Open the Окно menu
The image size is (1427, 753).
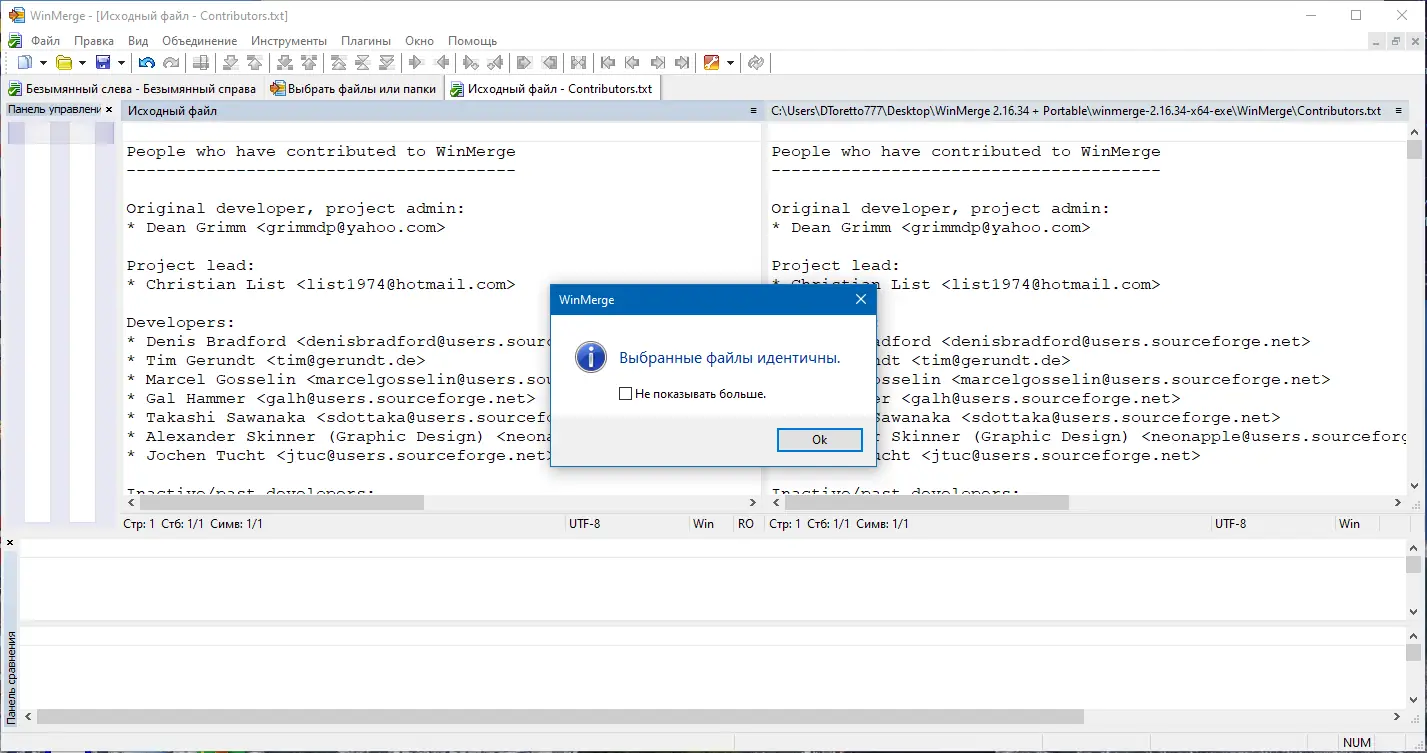click(419, 41)
